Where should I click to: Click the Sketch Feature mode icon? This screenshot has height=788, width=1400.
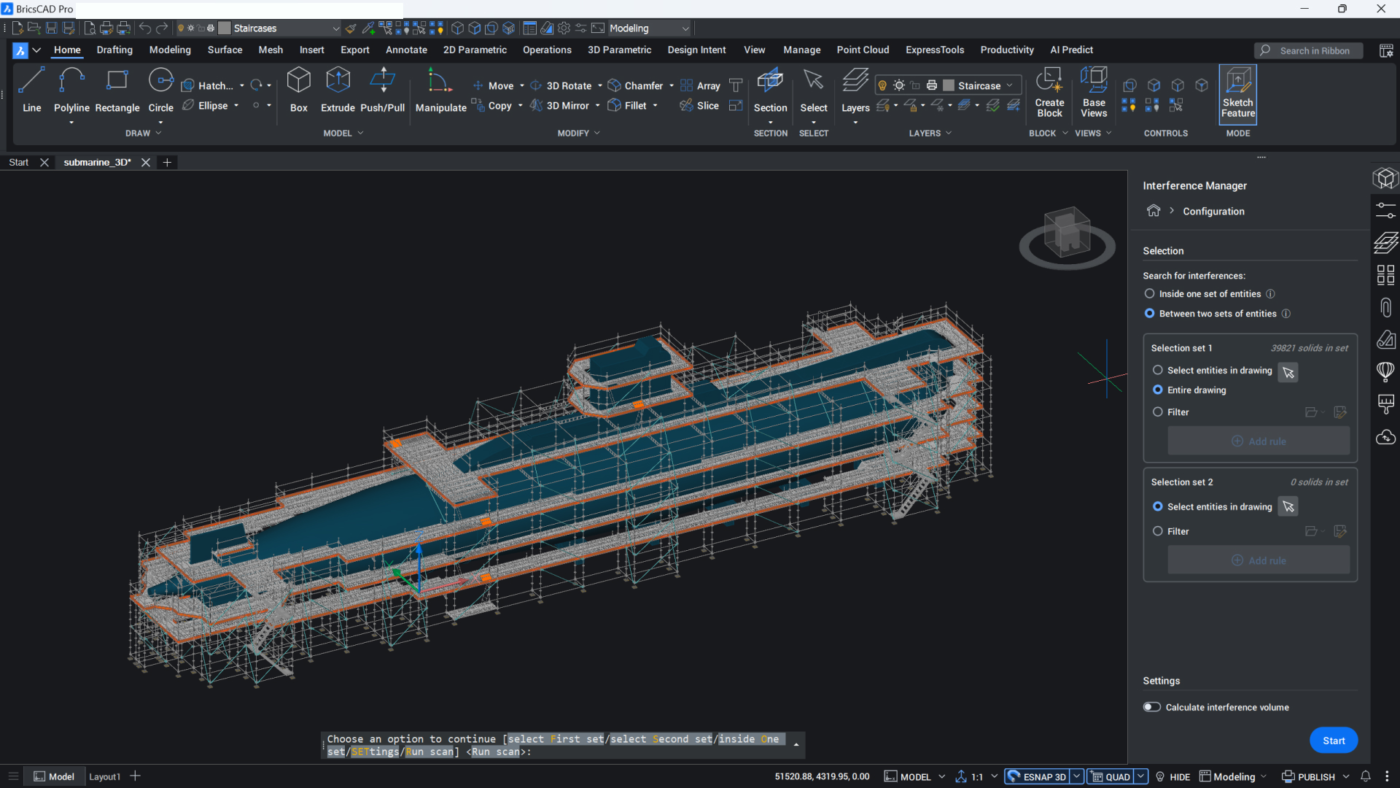(1237, 93)
